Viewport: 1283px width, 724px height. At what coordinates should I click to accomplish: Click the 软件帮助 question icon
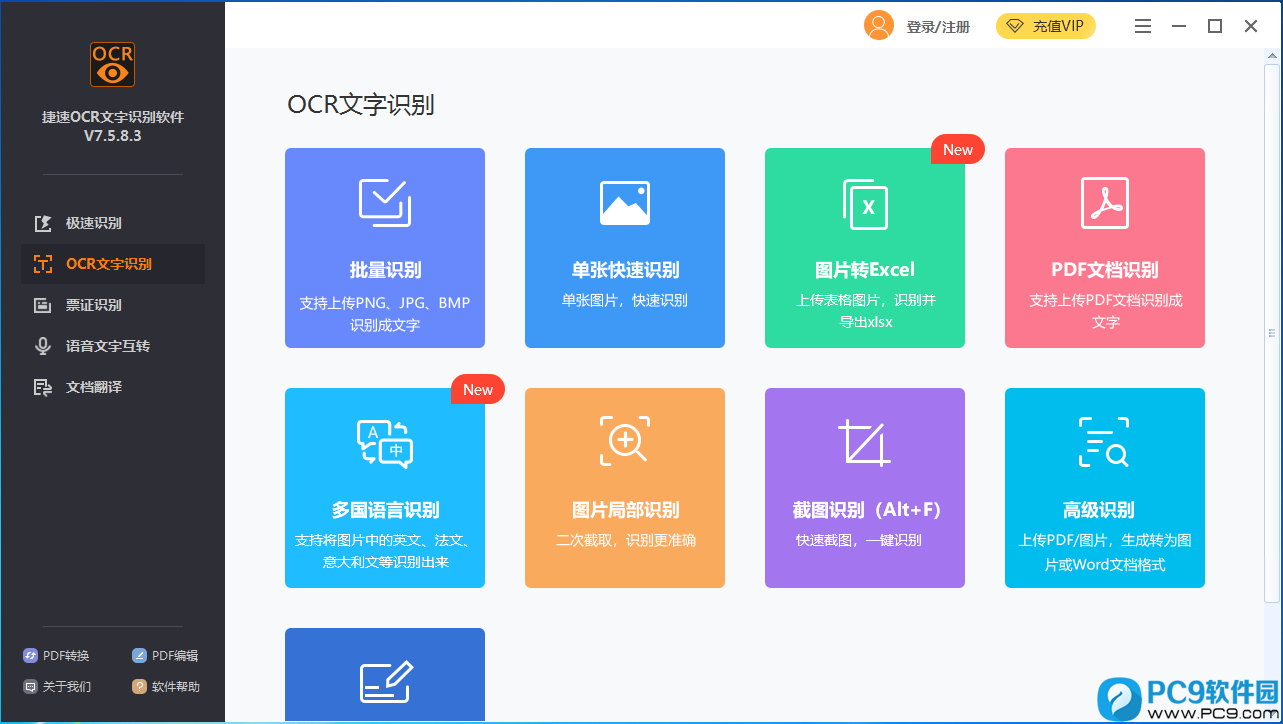pos(140,687)
